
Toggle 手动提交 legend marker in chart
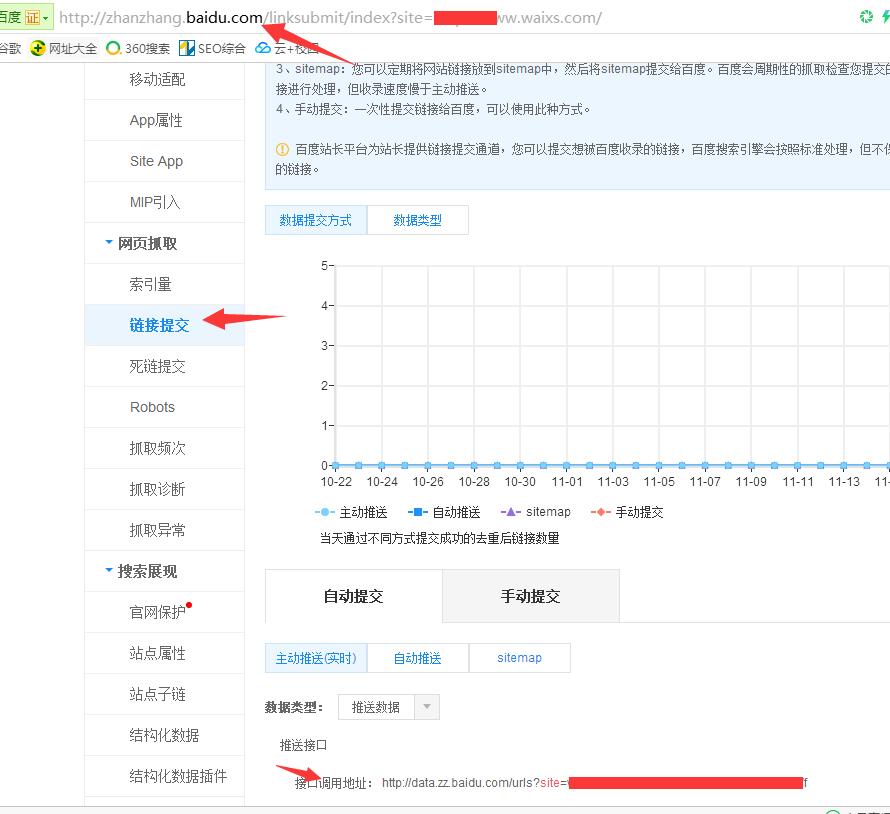(x=600, y=512)
